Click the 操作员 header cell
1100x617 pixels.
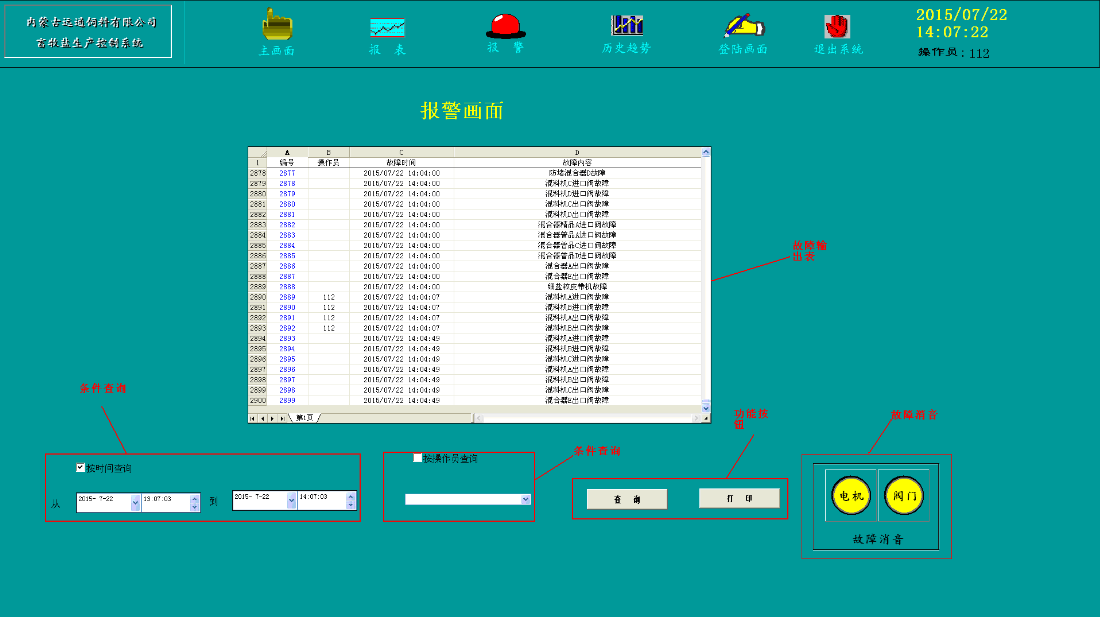(x=328, y=163)
